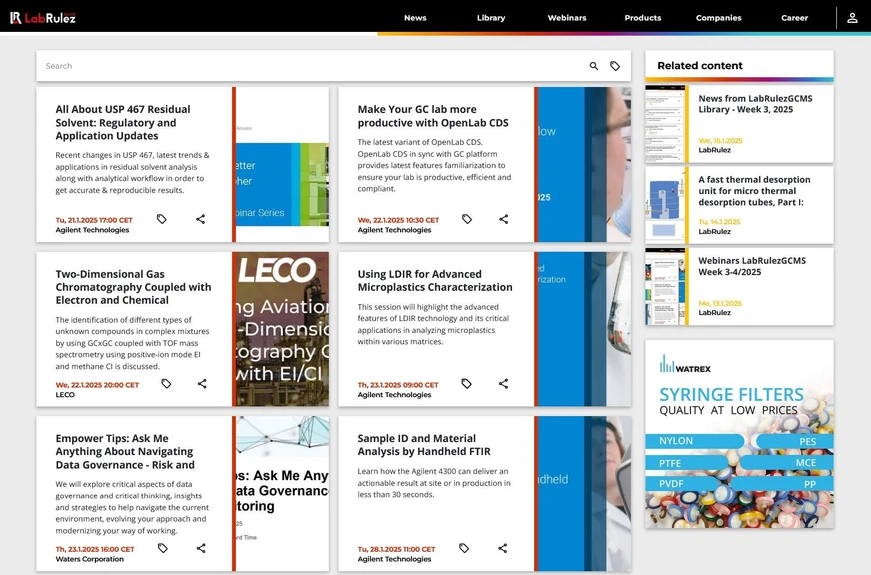Open the Companies menu

pos(718,18)
